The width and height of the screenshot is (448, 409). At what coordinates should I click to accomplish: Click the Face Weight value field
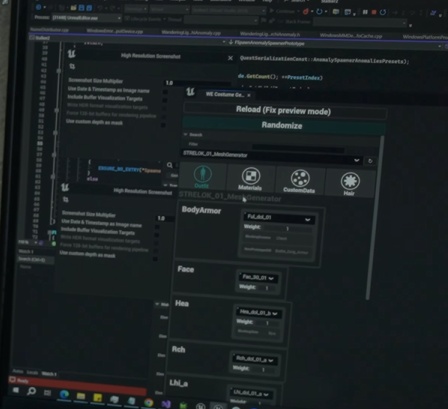pos(268,288)
